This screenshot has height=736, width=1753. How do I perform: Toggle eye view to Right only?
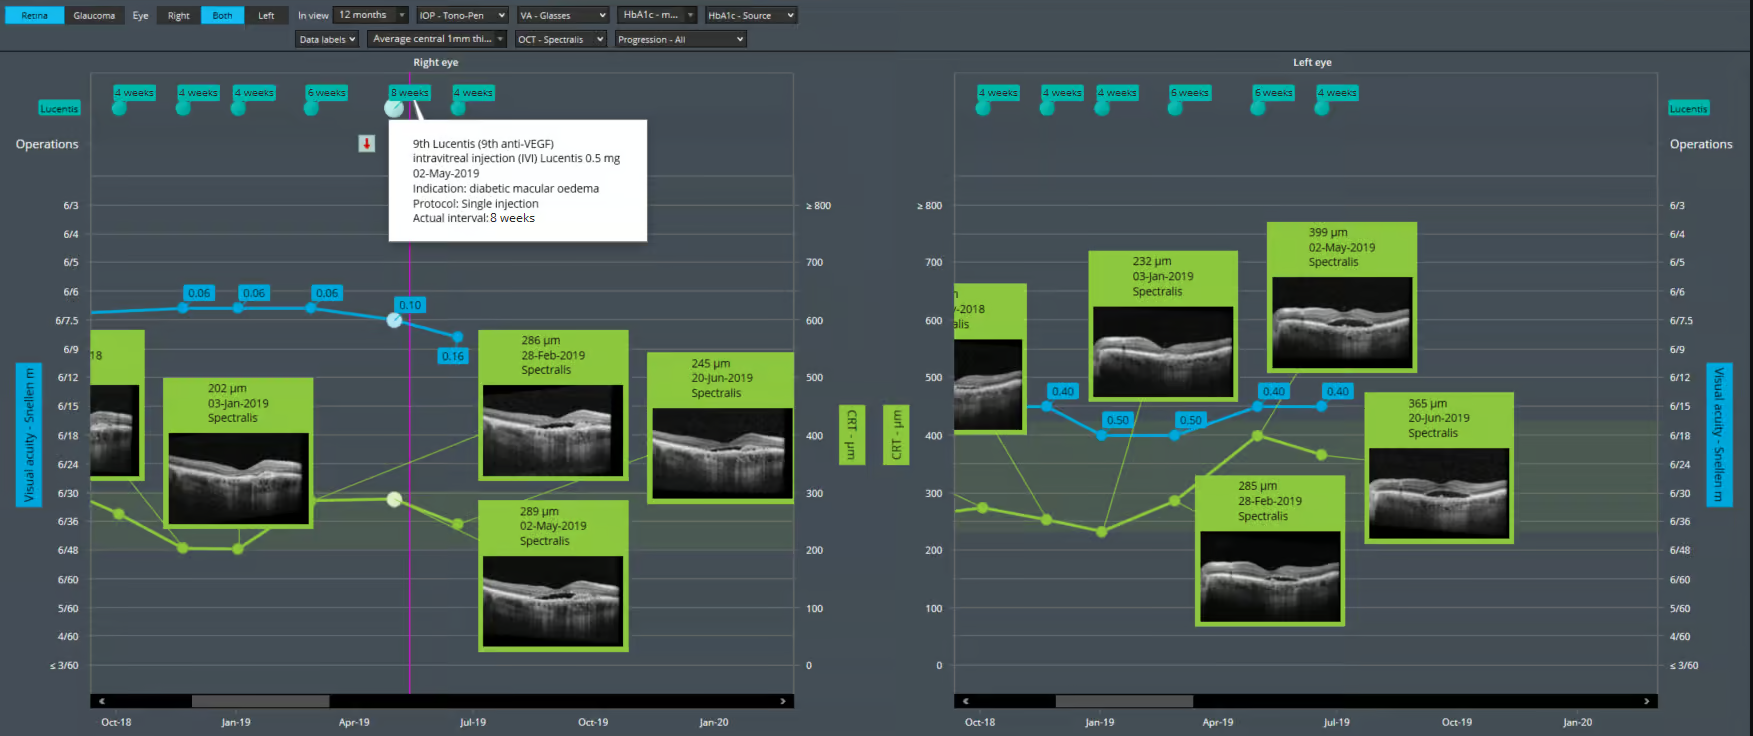point(179,15)
